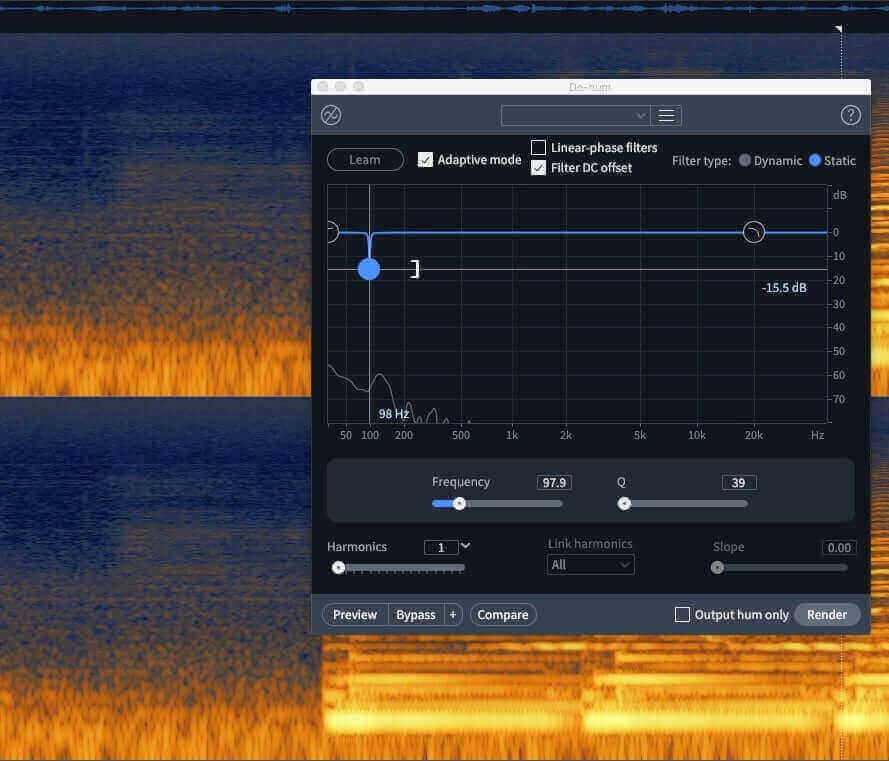Click the De-hum module power icon
Screen dimensions: 889x761
click(331, 116)
